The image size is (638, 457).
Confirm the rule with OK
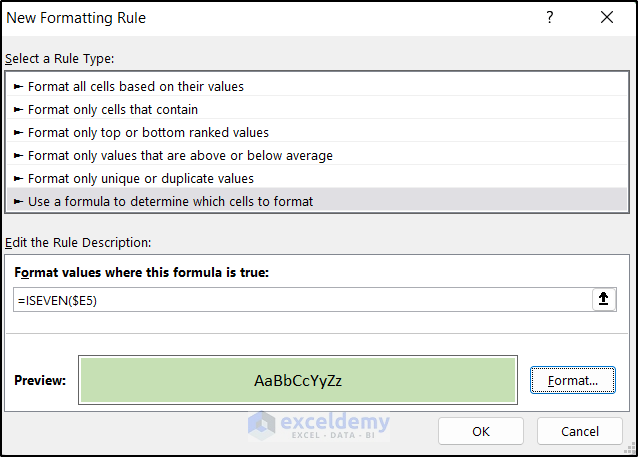point(480,431)
